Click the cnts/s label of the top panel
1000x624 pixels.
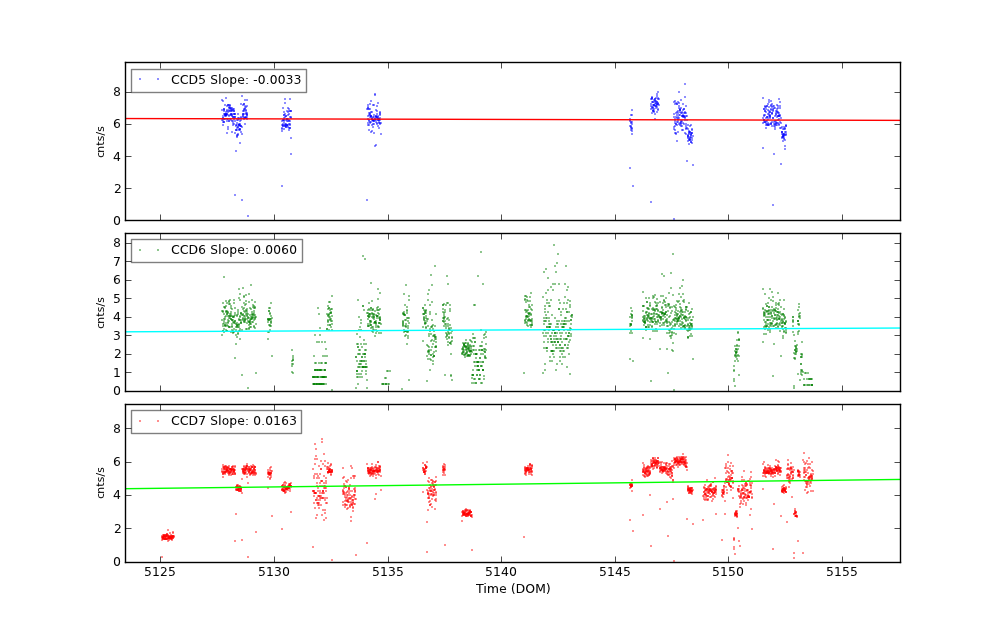100,141
